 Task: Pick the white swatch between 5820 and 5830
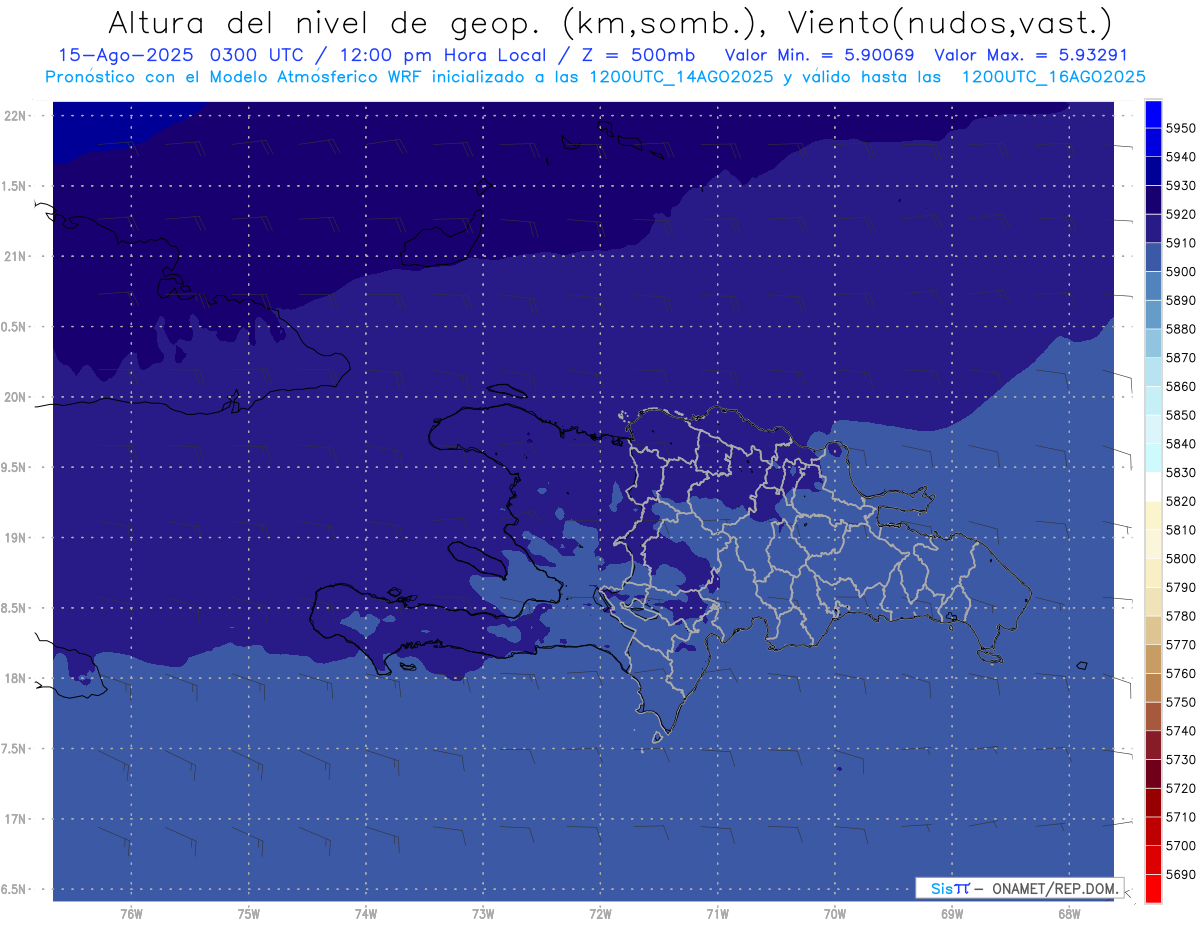coord(1152,486)
